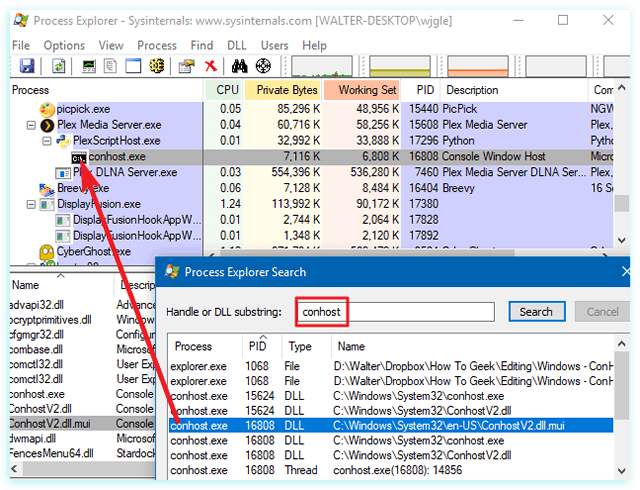The width and height of the screenshot is (640, 490).
Task: Open the Users menu
Action: click(274, 45)
